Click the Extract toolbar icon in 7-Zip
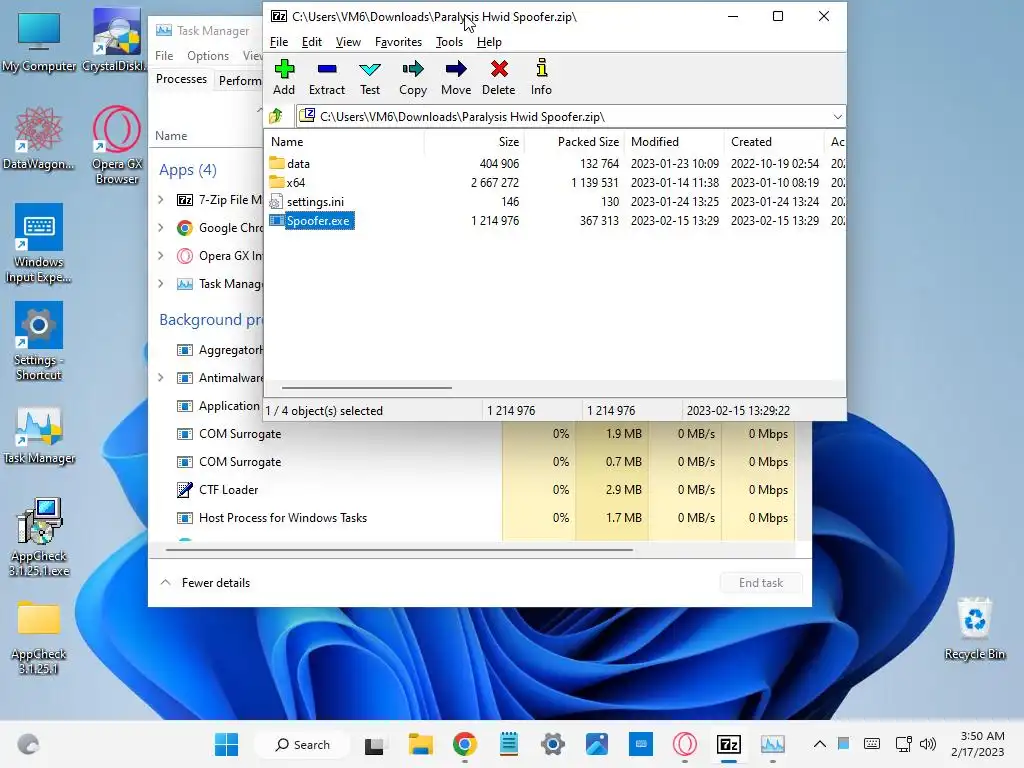This screenshot has height=768, width=1024. tap(327, 77)
